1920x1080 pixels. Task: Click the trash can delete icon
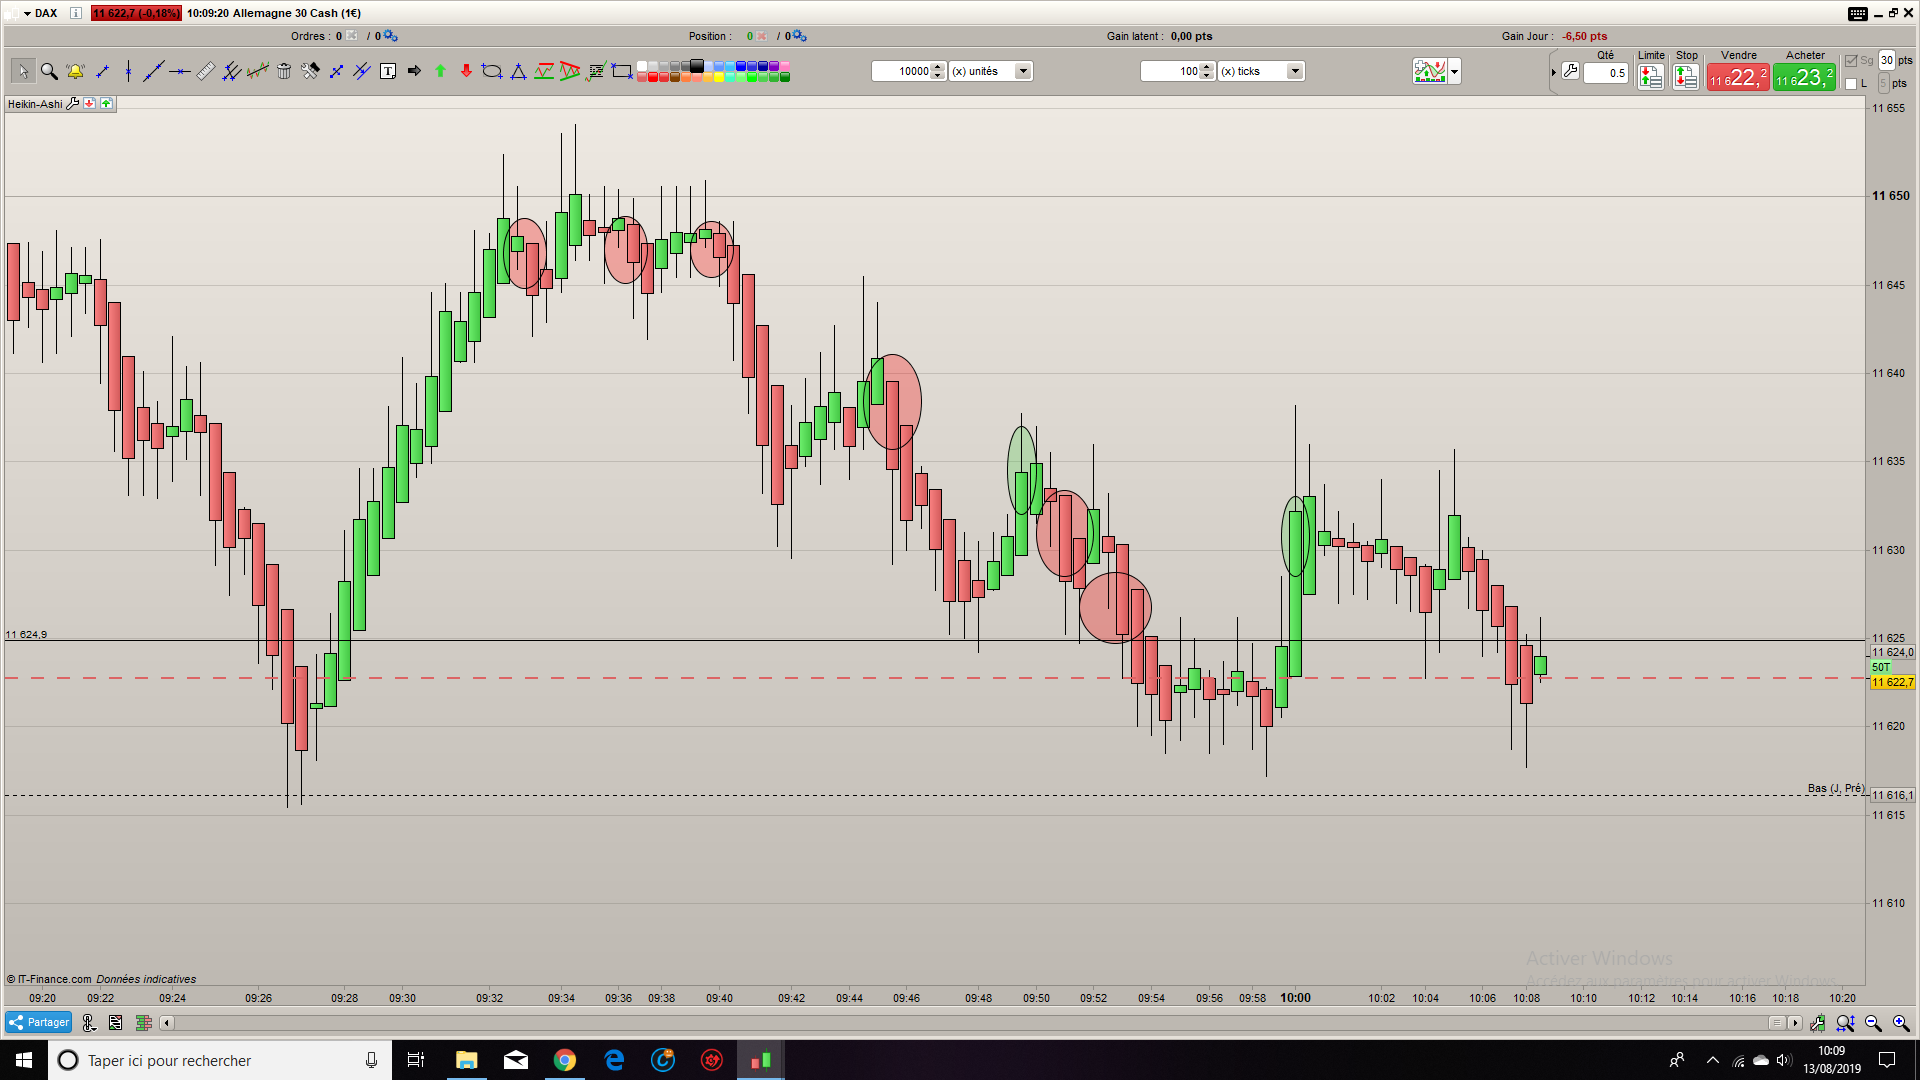click(284, 71)
